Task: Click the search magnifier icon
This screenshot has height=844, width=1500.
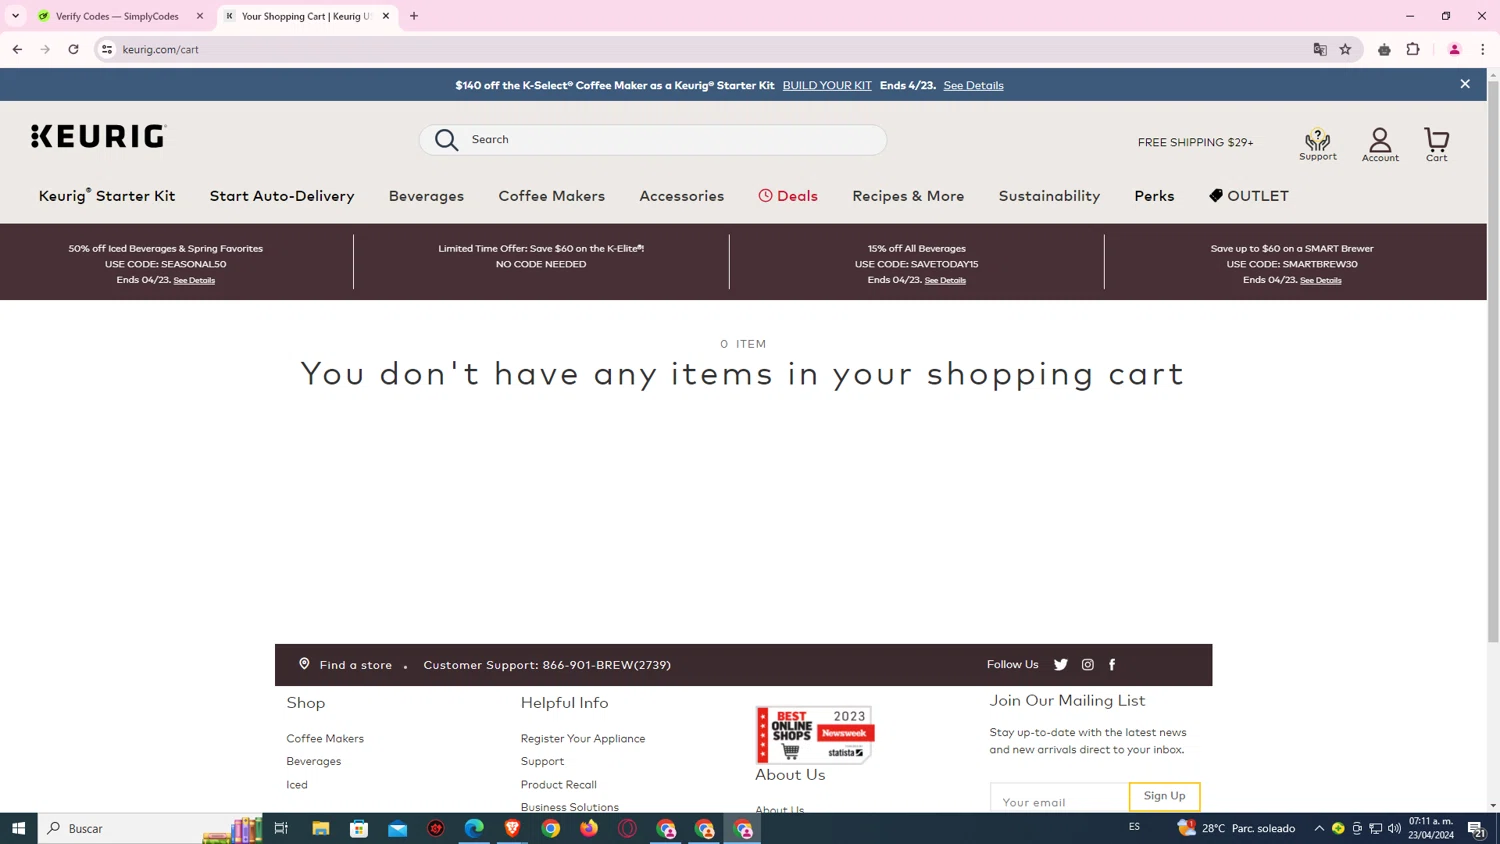Action: coord(446,140)
